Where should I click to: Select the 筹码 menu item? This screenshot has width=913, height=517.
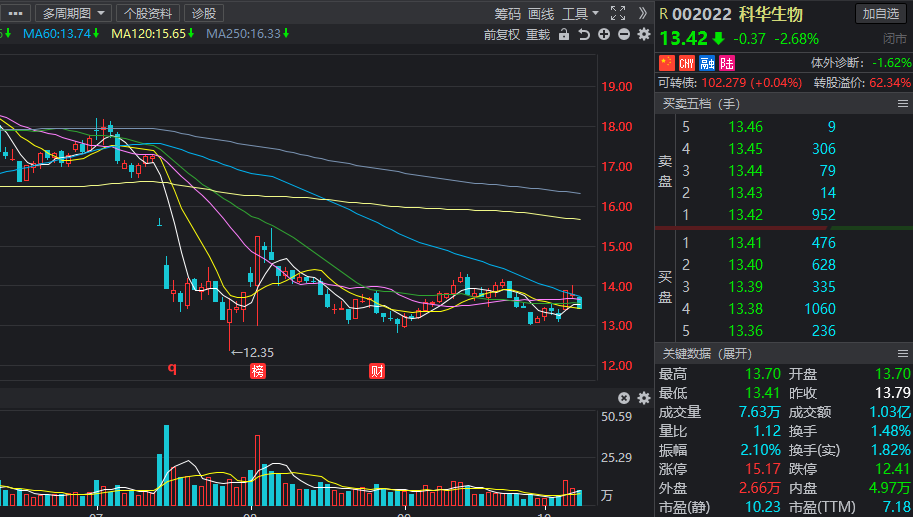point(507,13)
